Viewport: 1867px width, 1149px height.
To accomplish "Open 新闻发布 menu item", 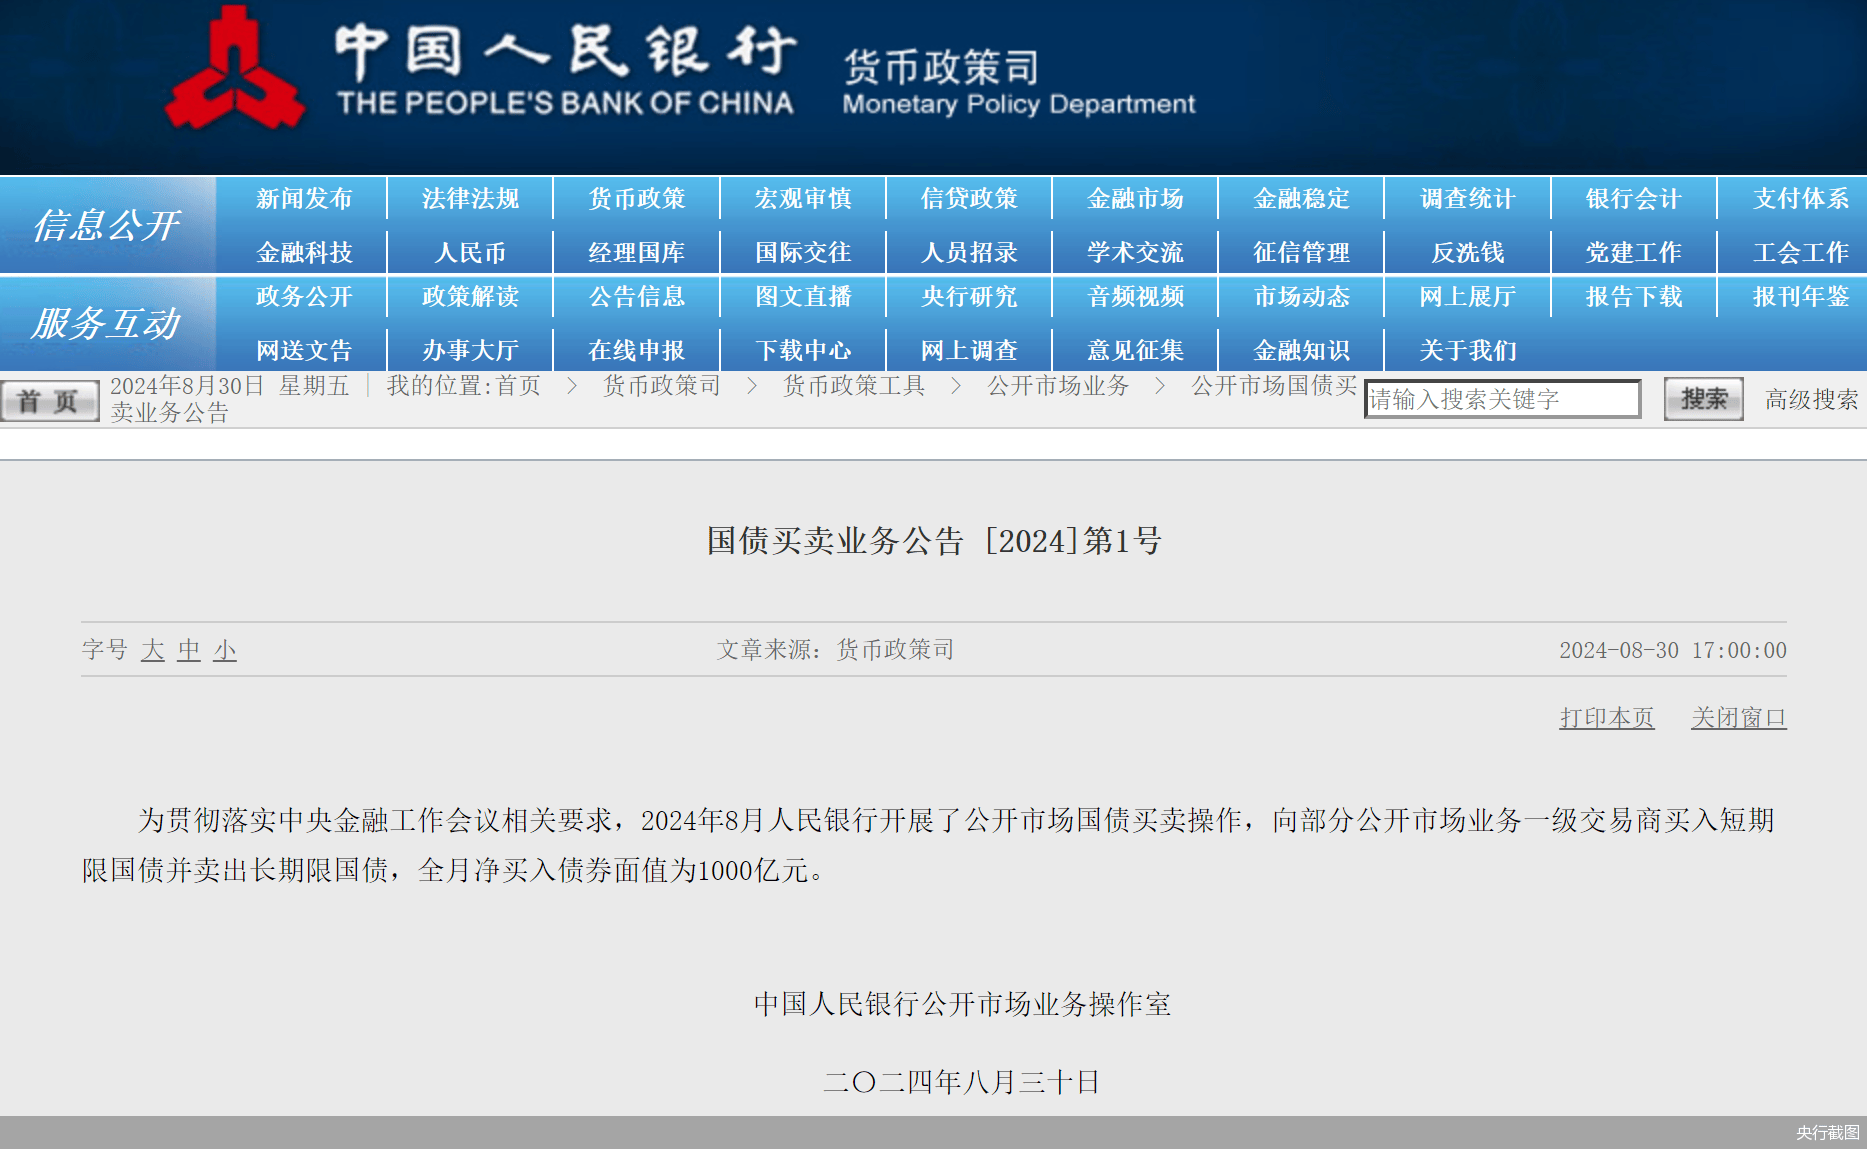I will pos(304,199).
